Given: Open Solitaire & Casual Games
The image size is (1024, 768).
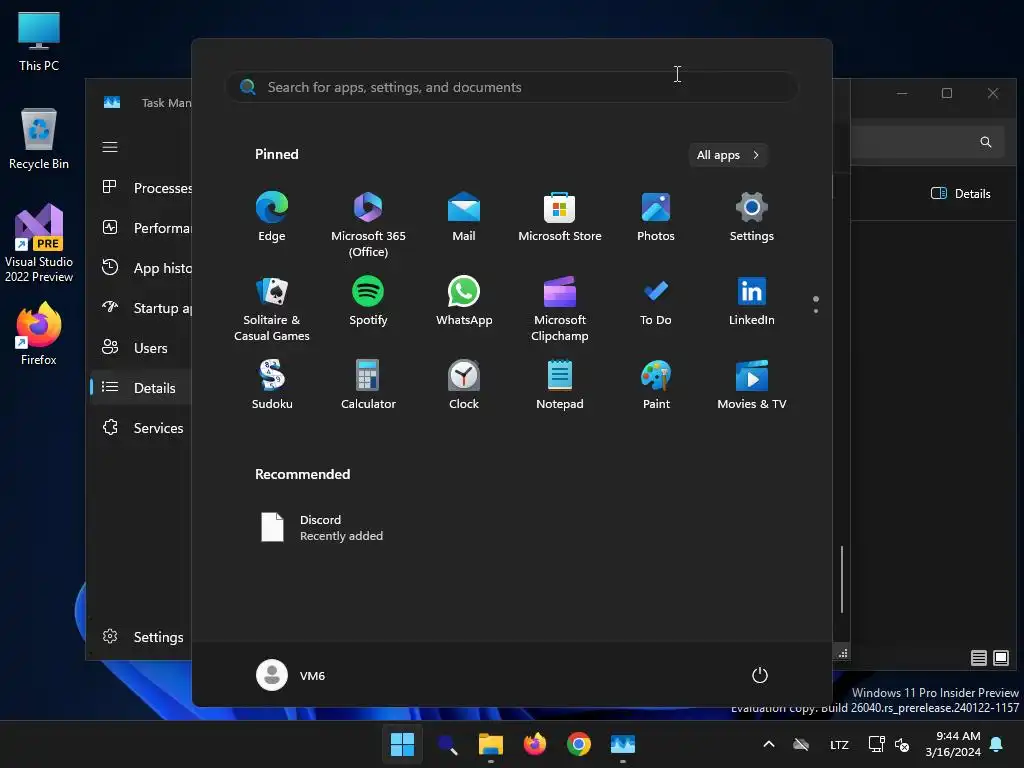Looking at the screenshot, I should [x=272, y=308].
